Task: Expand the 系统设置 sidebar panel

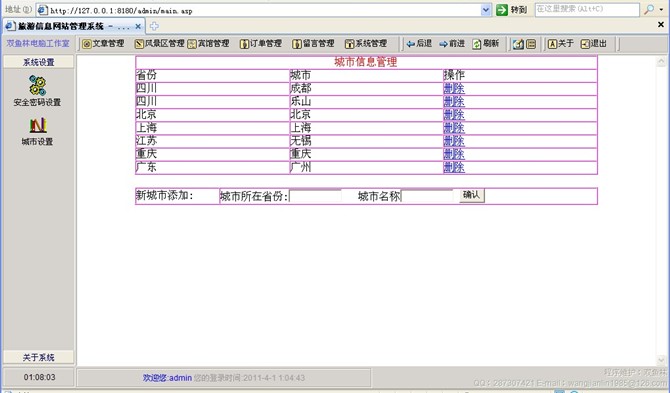Action: (38, 62)
